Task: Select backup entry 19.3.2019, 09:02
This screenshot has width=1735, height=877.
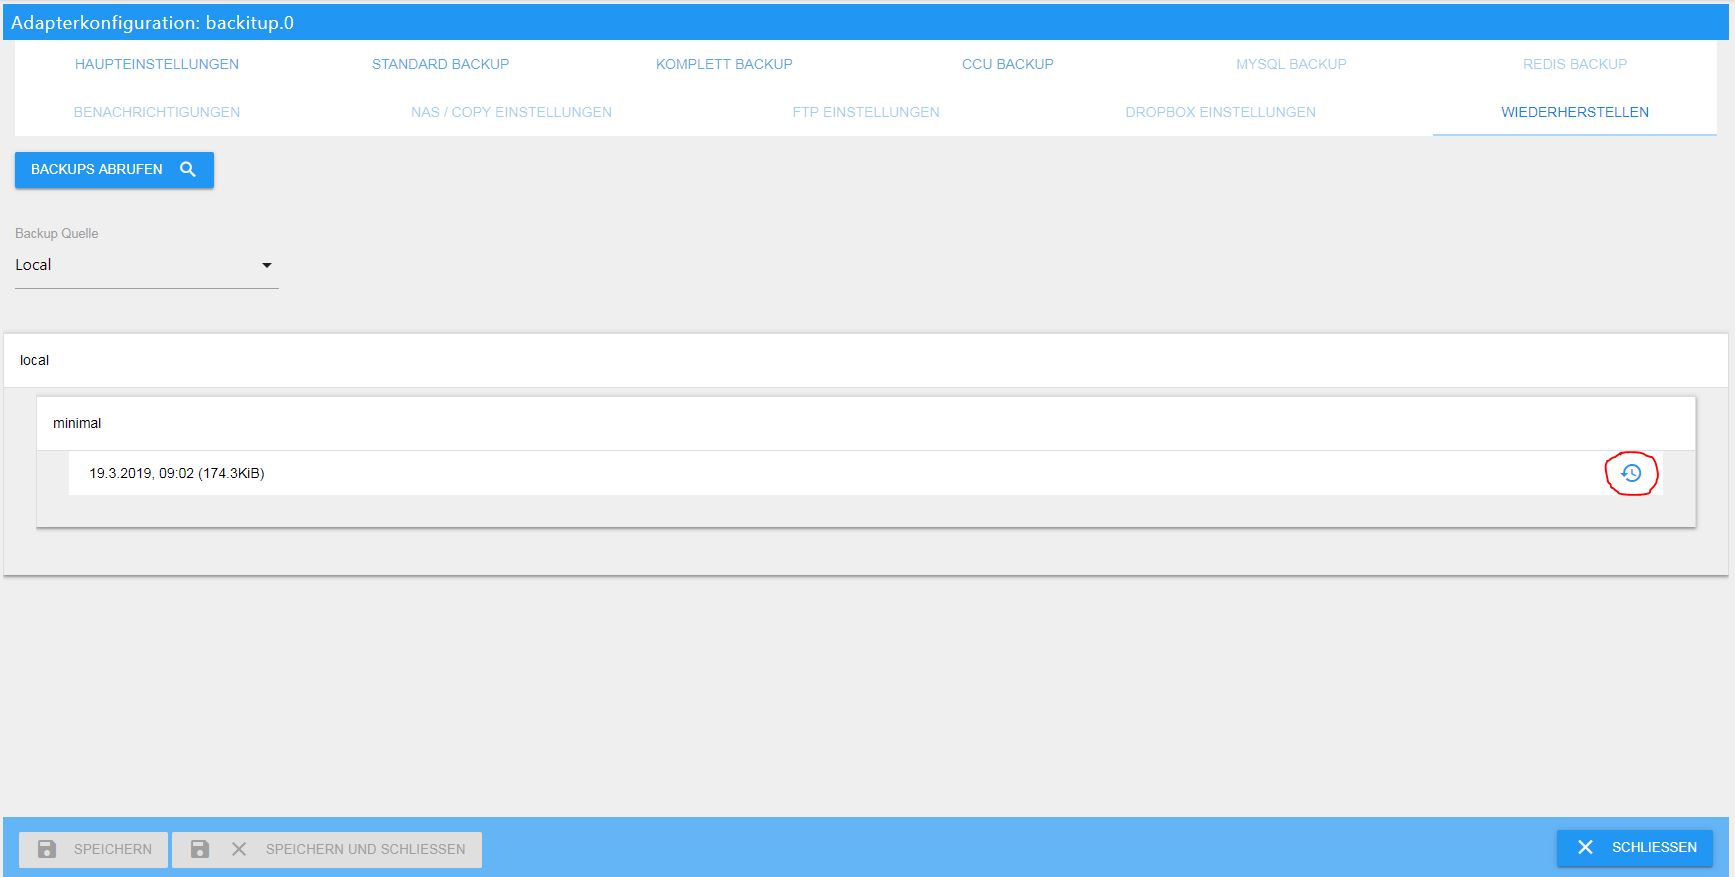Action: (x=865, y=473)
